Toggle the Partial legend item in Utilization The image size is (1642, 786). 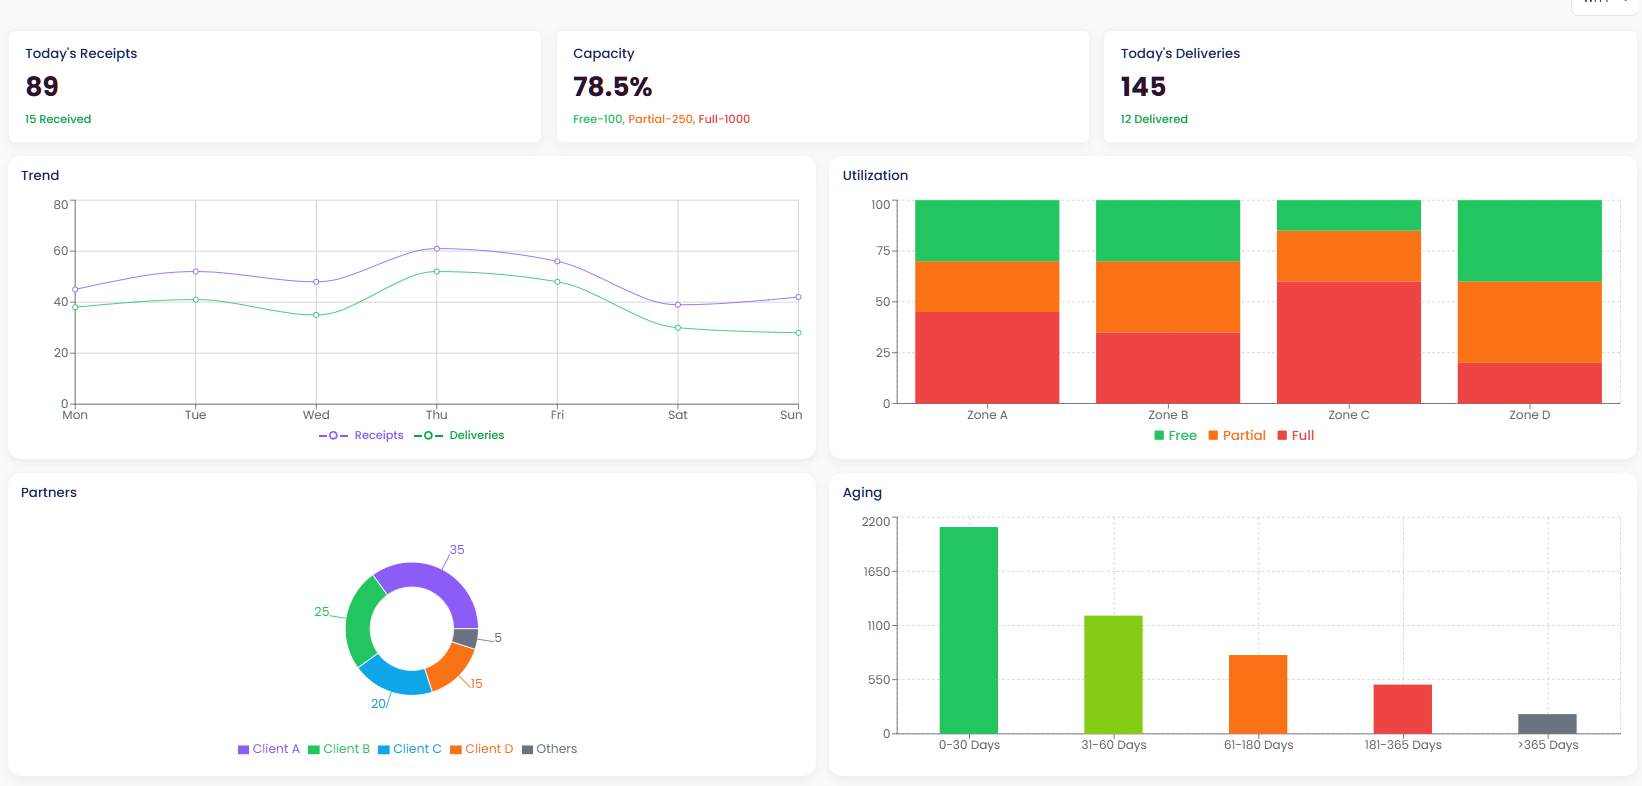coord(1237,435)
